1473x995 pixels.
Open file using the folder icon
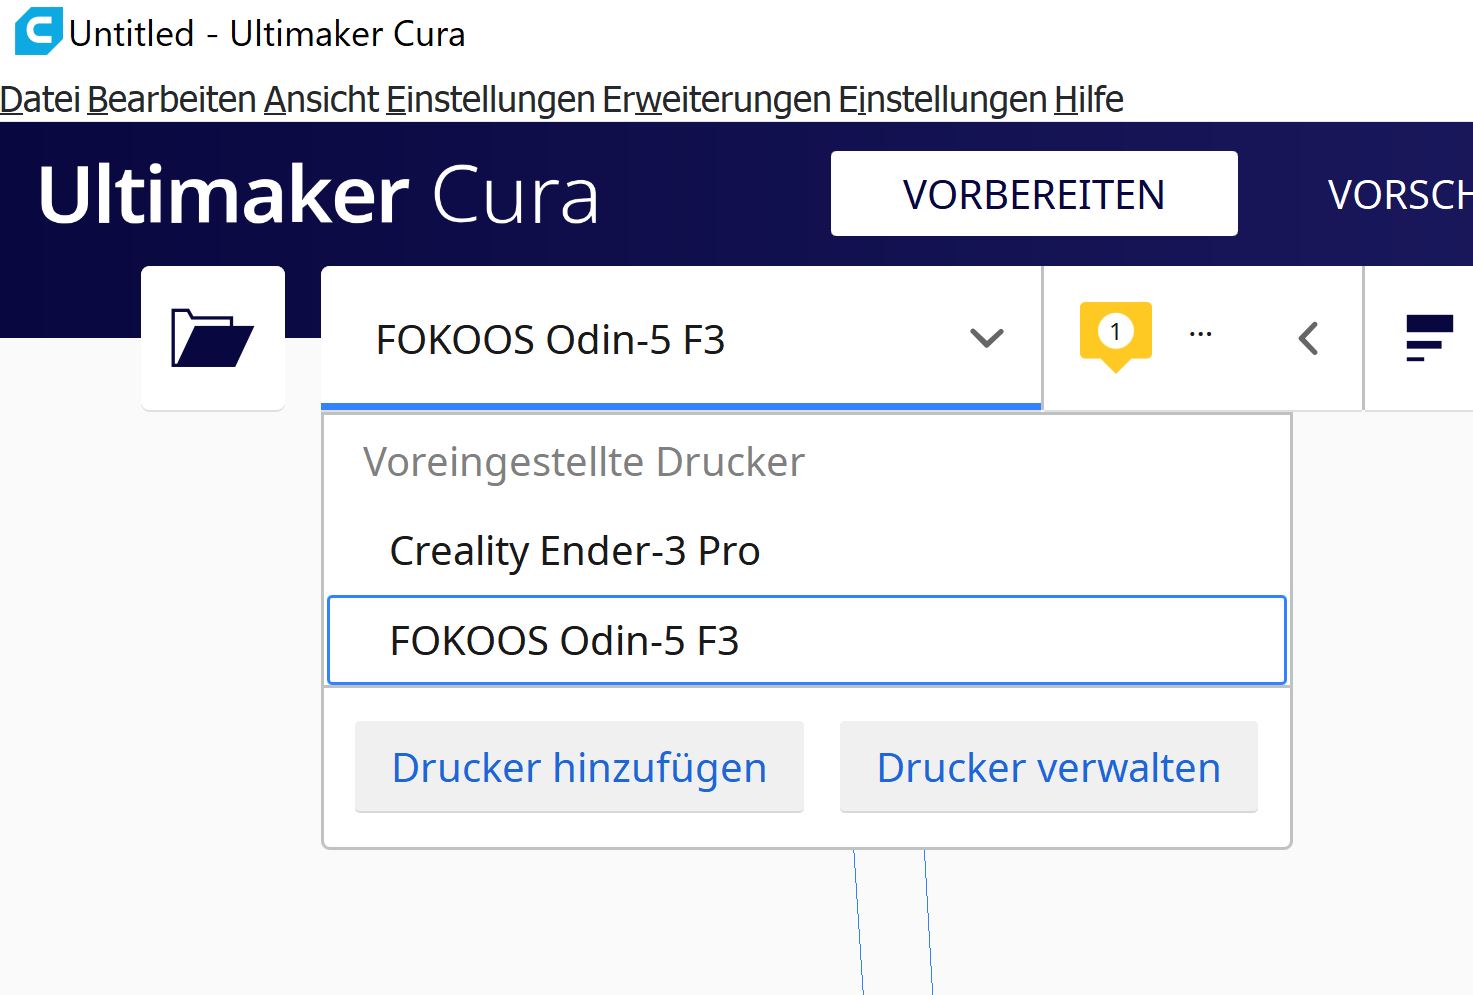click(x=212, y=338)
